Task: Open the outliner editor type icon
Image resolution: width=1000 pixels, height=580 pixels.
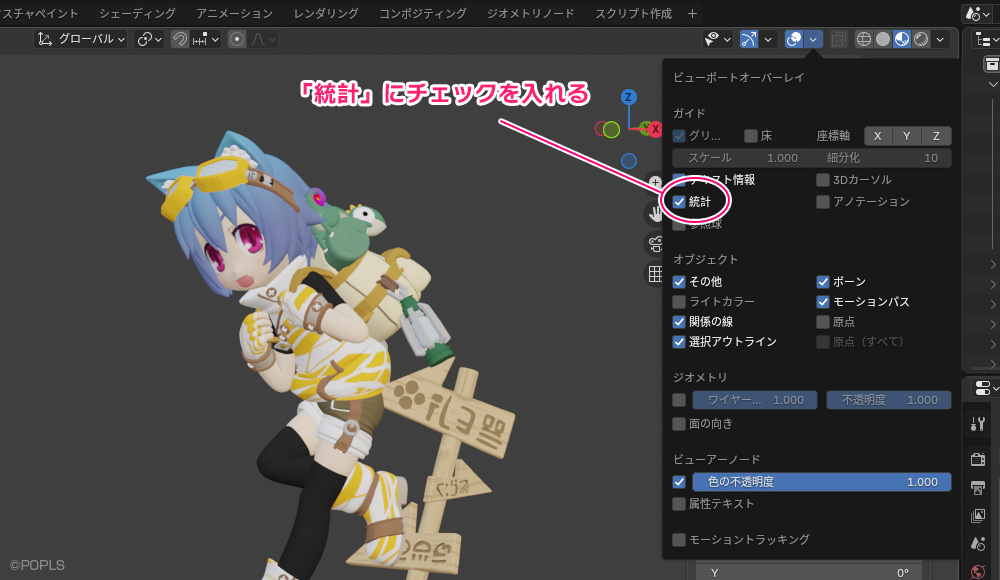Action: click(x=985, y=40)
